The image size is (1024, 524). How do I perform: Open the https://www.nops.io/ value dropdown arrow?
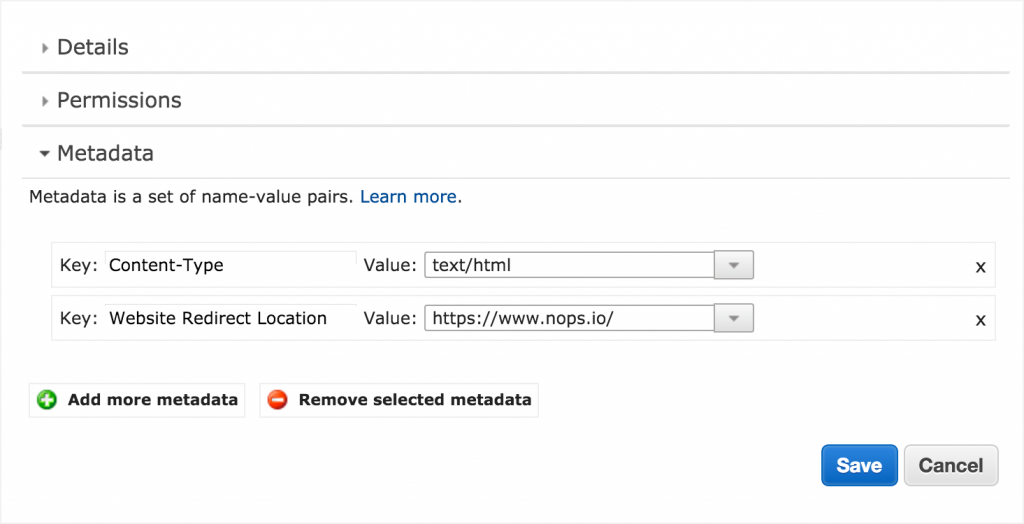pos(734,318)
